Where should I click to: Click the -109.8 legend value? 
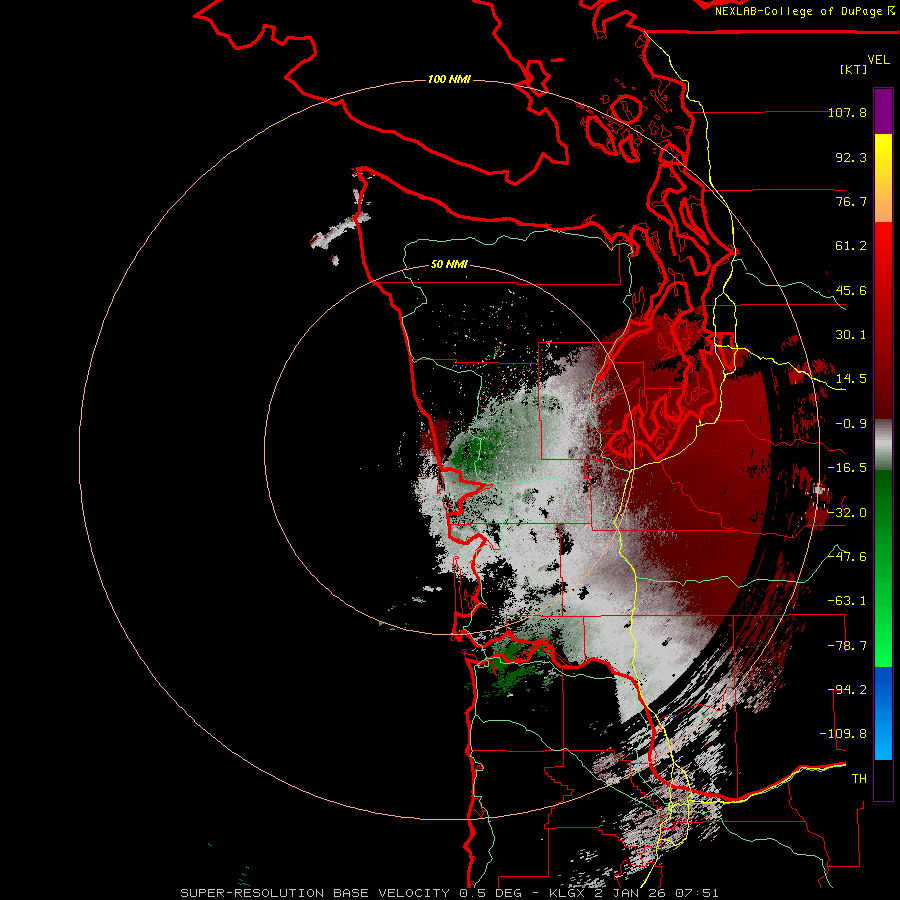click(844, 734)
